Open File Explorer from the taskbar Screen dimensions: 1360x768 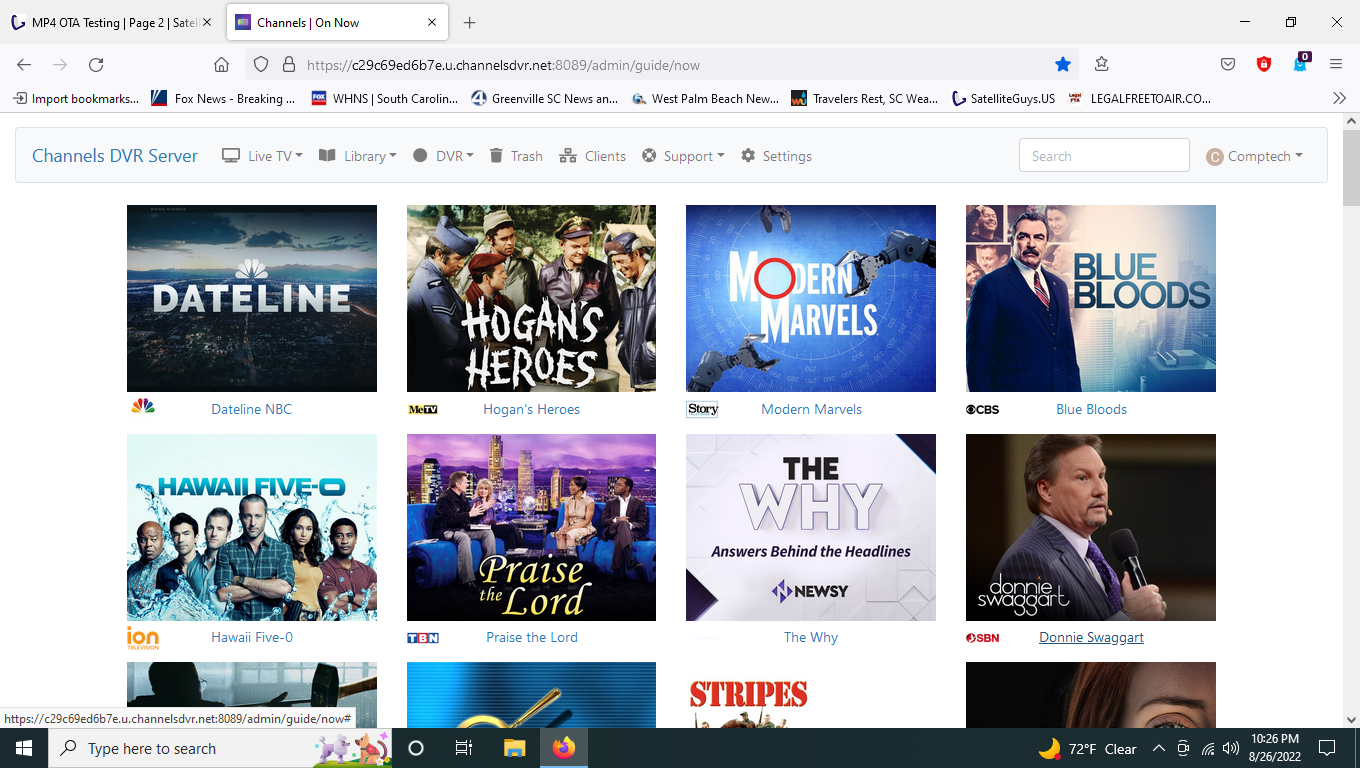point(514,748)
